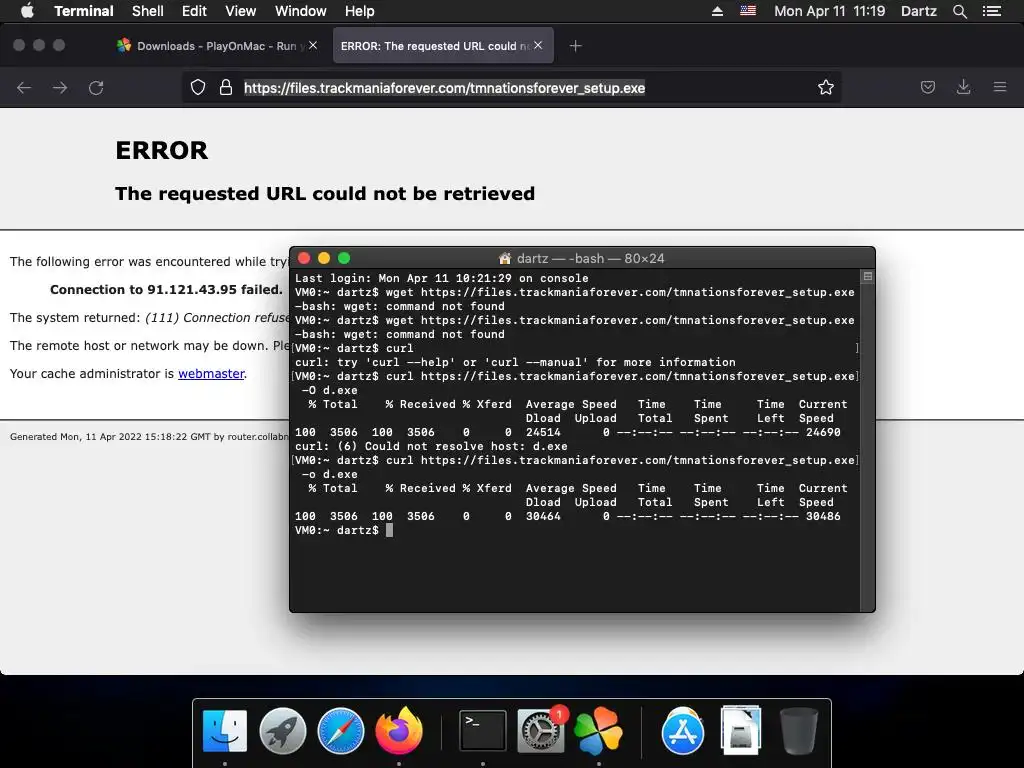Open Launchpad from the Dock
Image resolution: width=1024 pixels, height=768 pixels.
coord(283,731)
